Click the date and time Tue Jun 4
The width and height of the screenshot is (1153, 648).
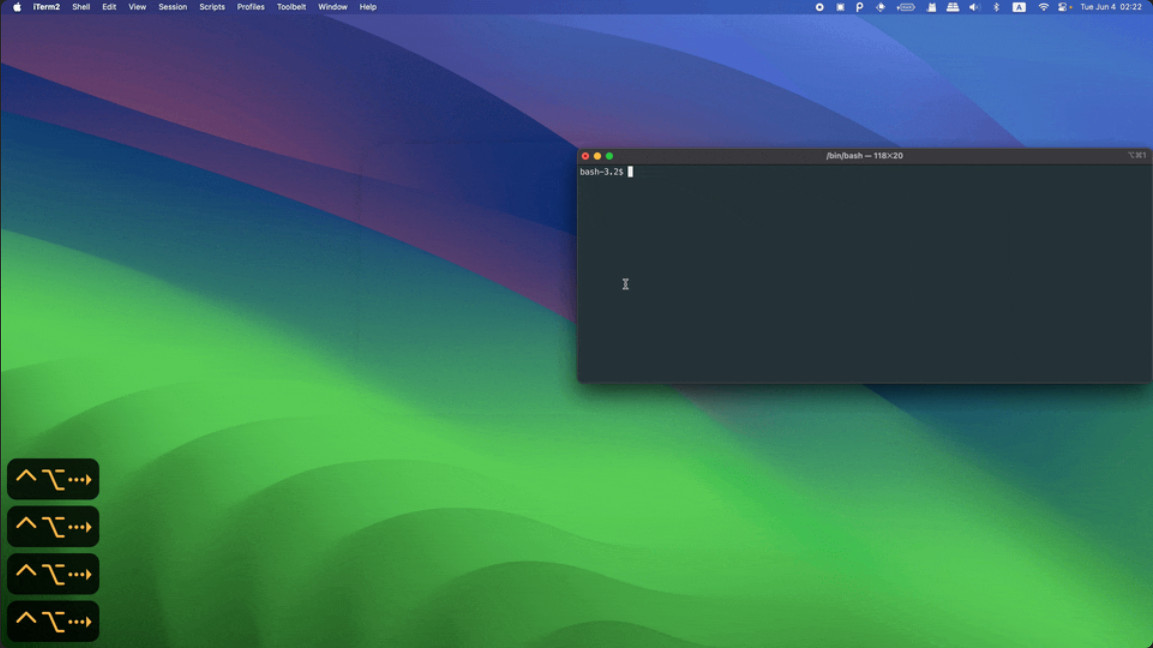(x=1111, y=7)
